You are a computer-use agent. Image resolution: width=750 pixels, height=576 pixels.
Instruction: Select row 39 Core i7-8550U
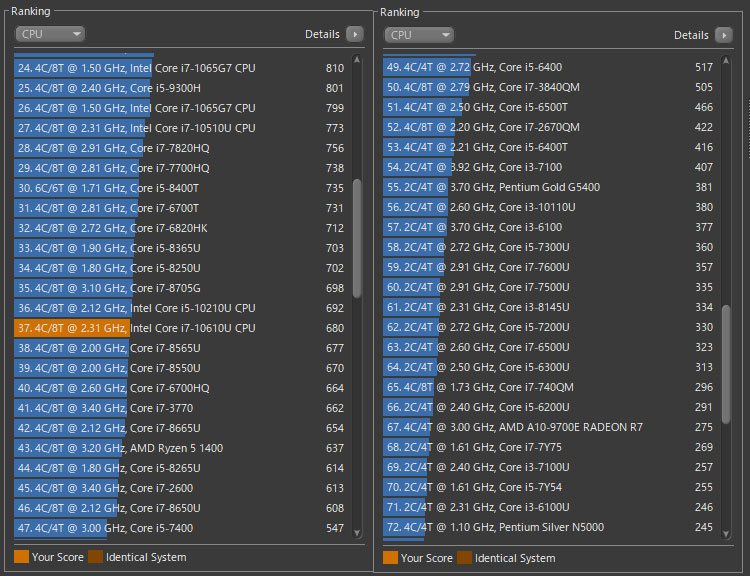pyautogui.click(x=181, y=368)
